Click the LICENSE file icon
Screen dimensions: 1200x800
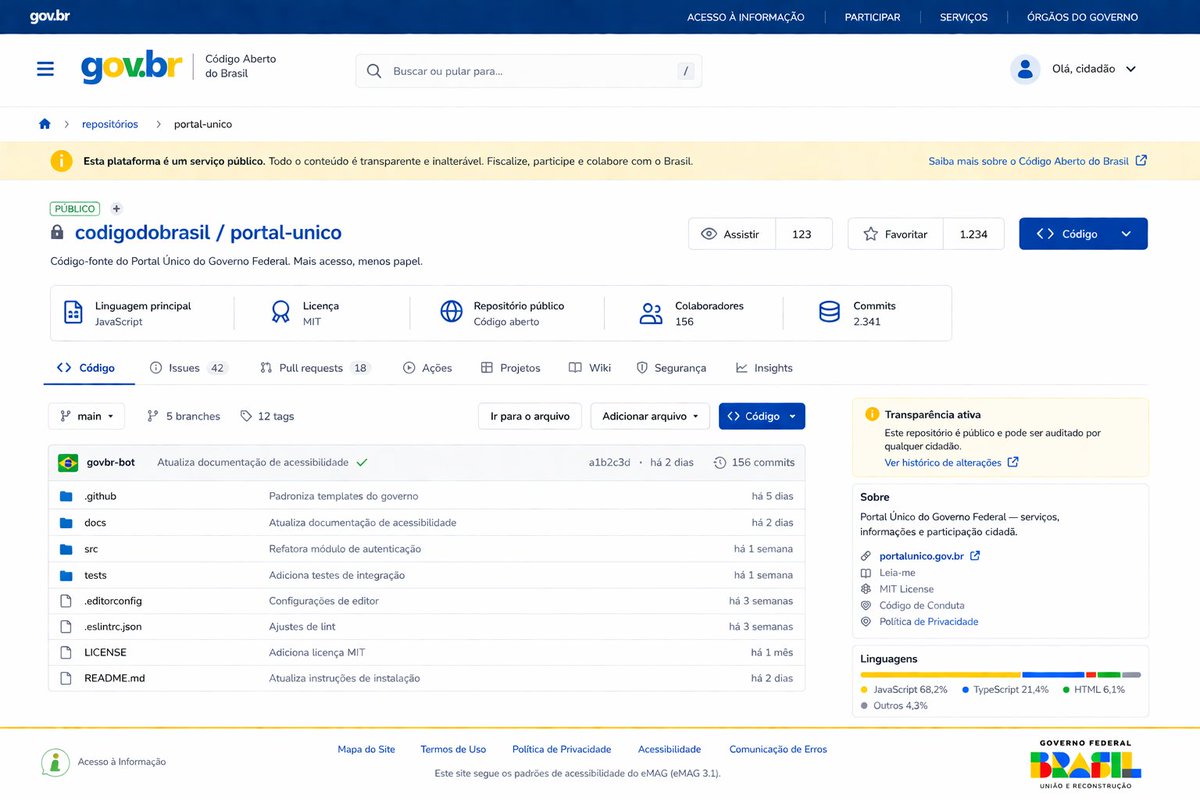[x=66, y=652]
